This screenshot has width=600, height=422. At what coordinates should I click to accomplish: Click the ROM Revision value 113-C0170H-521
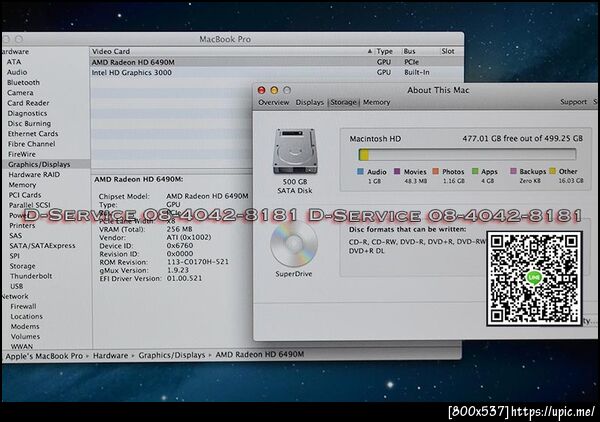point(198,262)
